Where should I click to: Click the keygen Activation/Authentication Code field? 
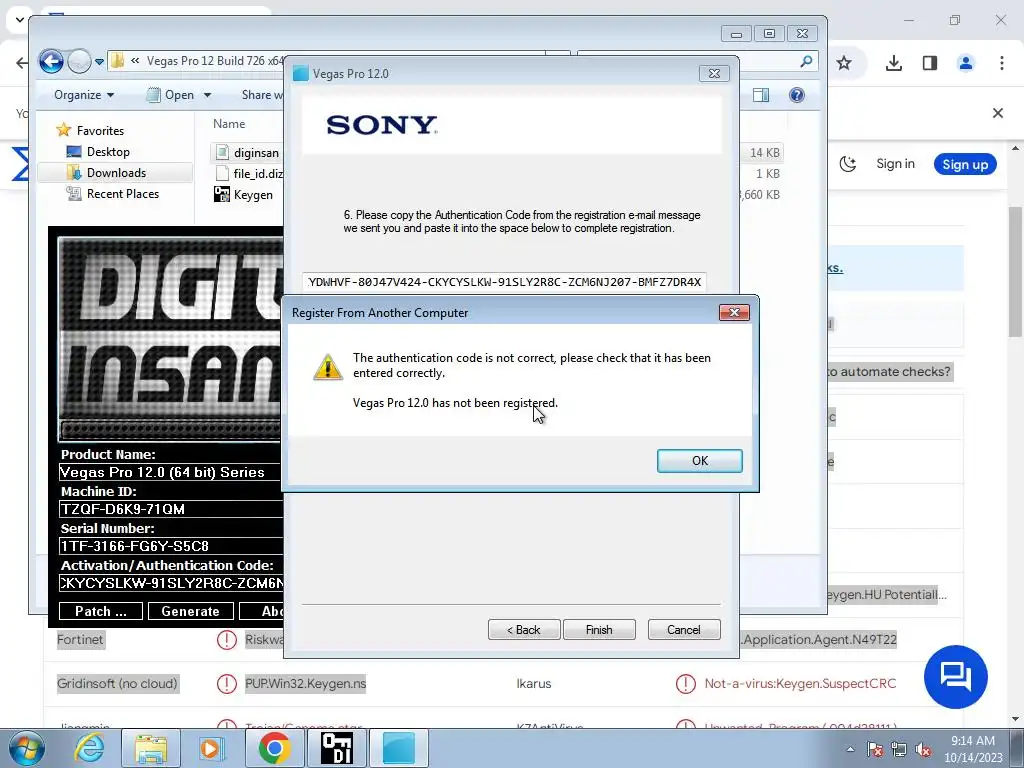click(171, 583)
